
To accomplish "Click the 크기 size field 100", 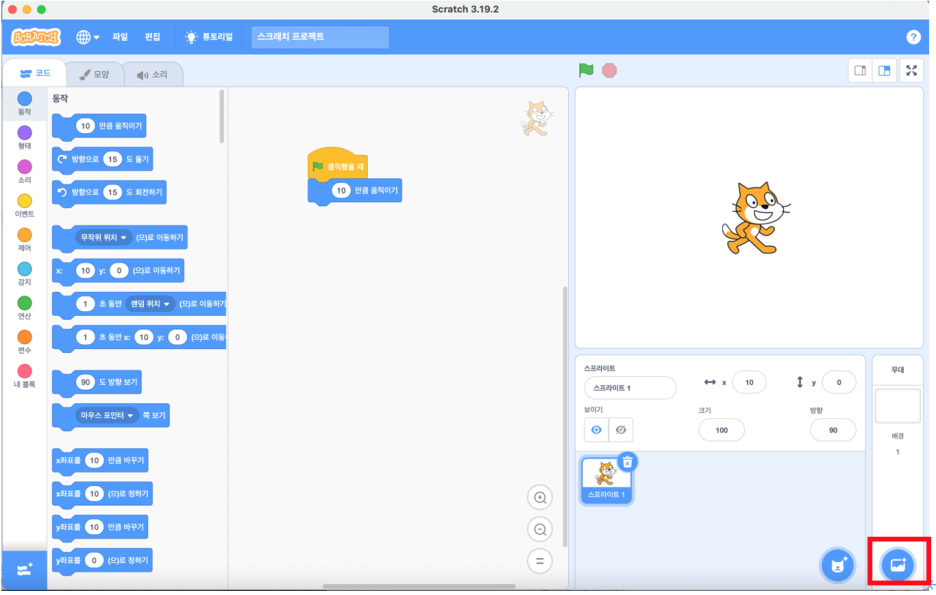I will [x=721, y=430].
